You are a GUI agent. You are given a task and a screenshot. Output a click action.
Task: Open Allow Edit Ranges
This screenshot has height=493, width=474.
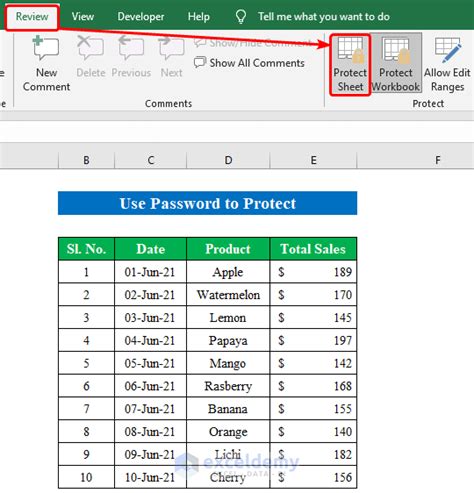(x=447, y=64)
